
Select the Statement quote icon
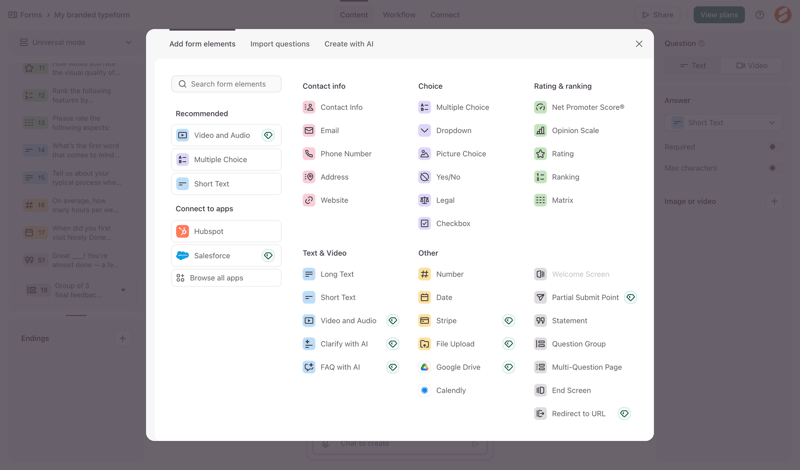pos(540,320)
